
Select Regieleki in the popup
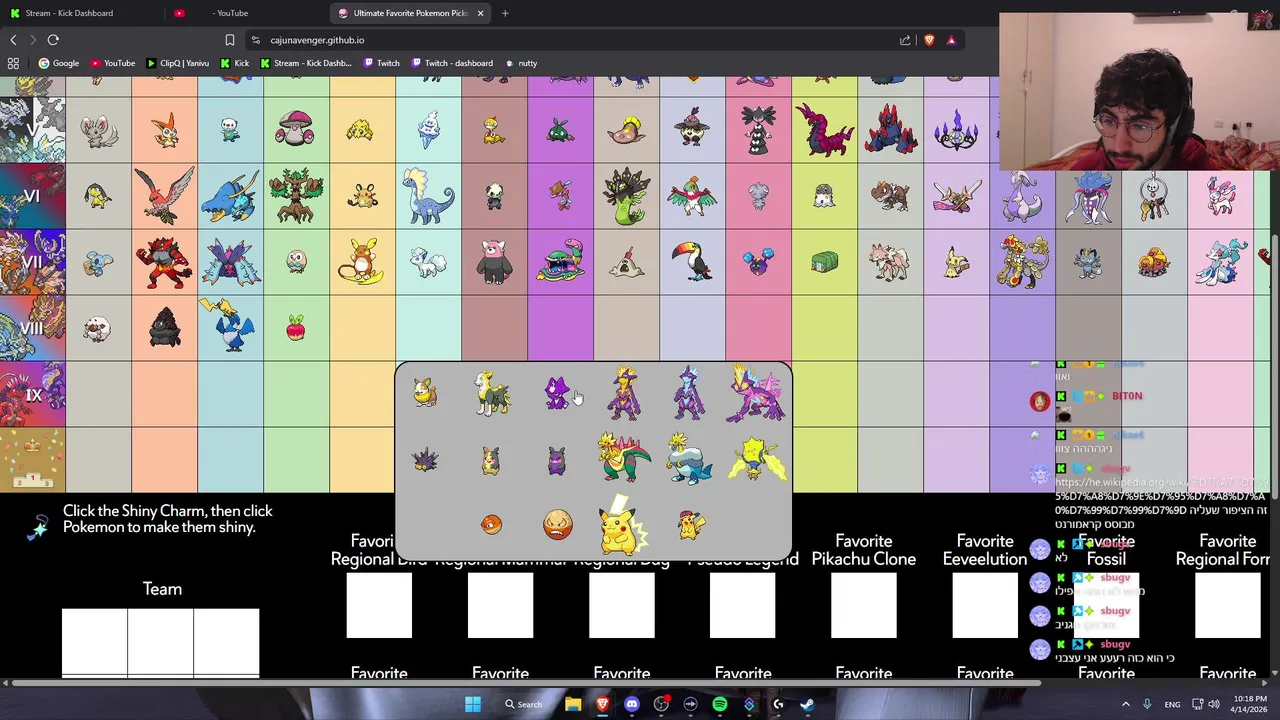click(756, 459)
